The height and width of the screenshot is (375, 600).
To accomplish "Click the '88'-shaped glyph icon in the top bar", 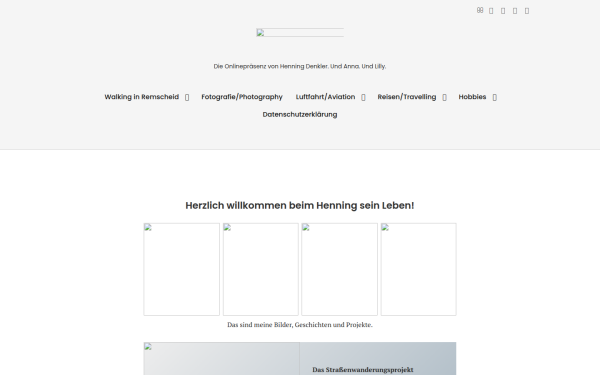I will tap(480, 10).
